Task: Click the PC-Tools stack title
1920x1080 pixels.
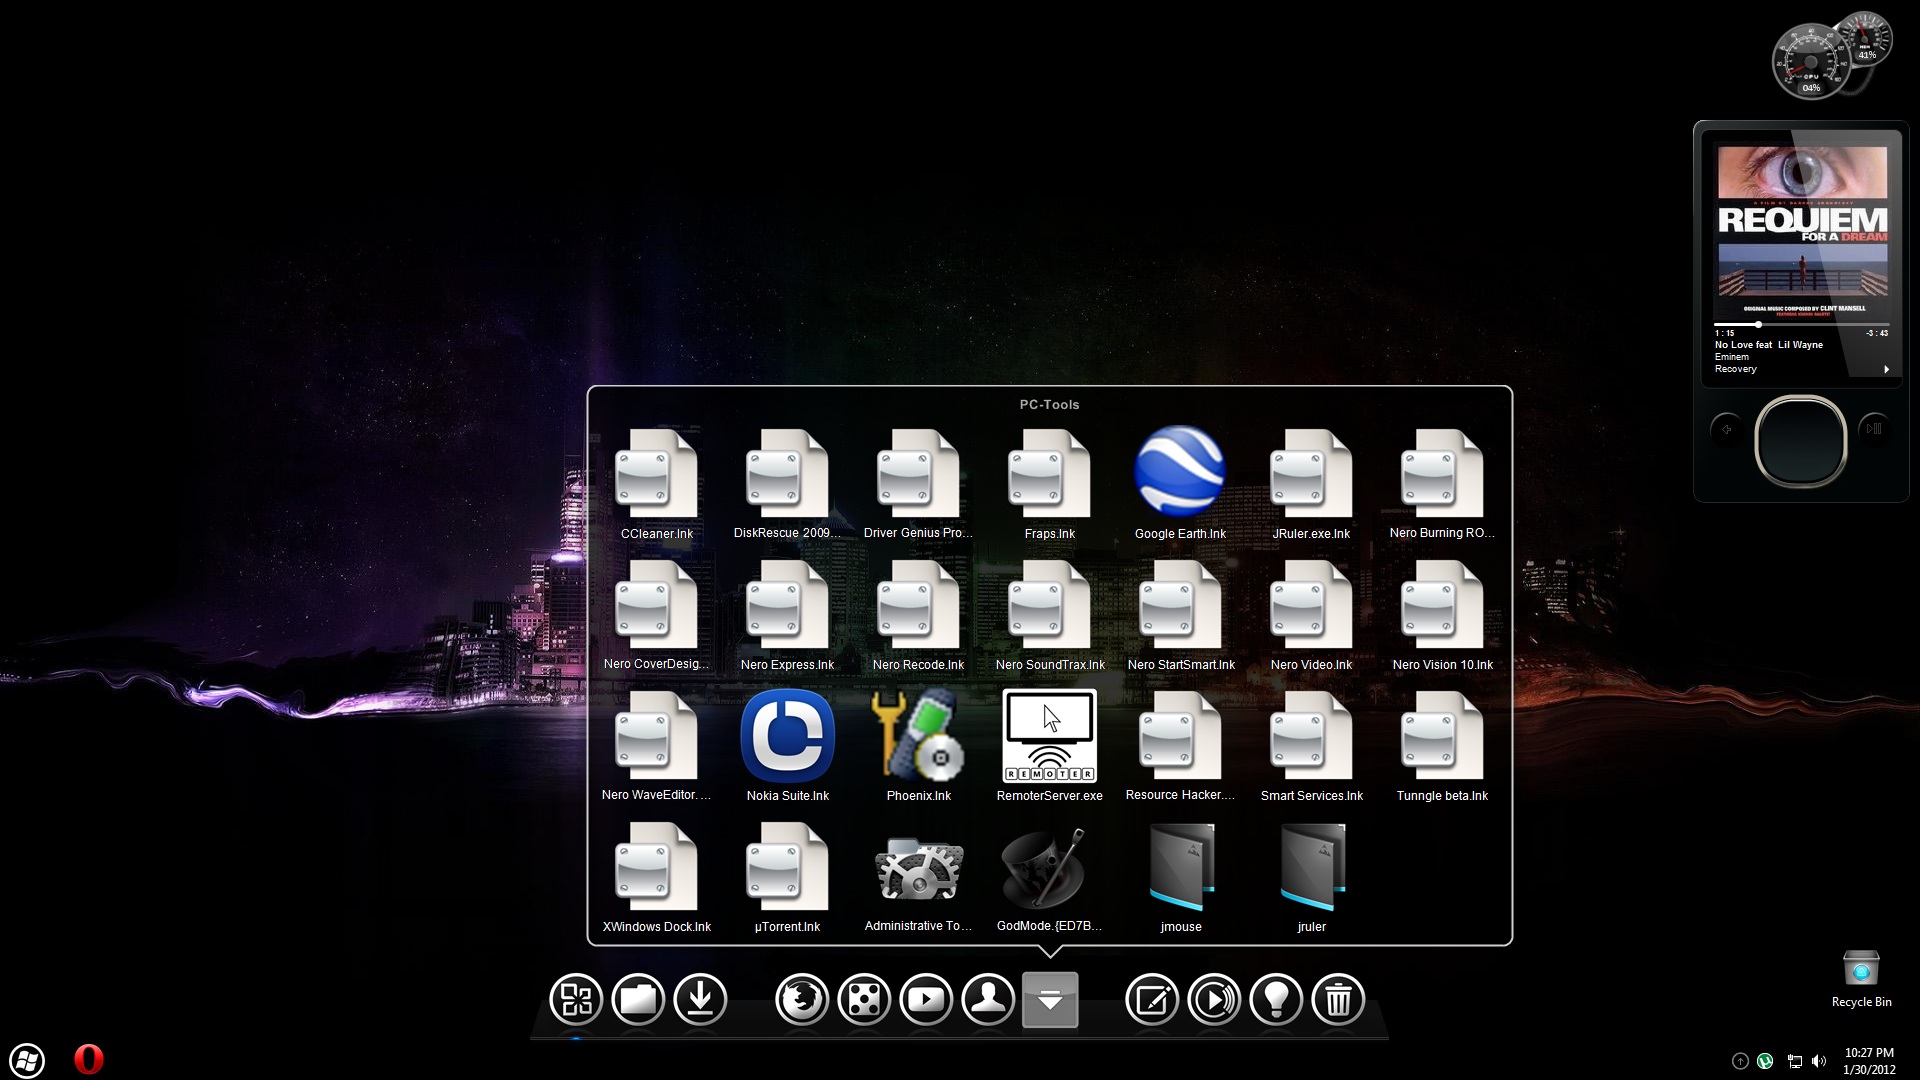Action: point(1049,405)
